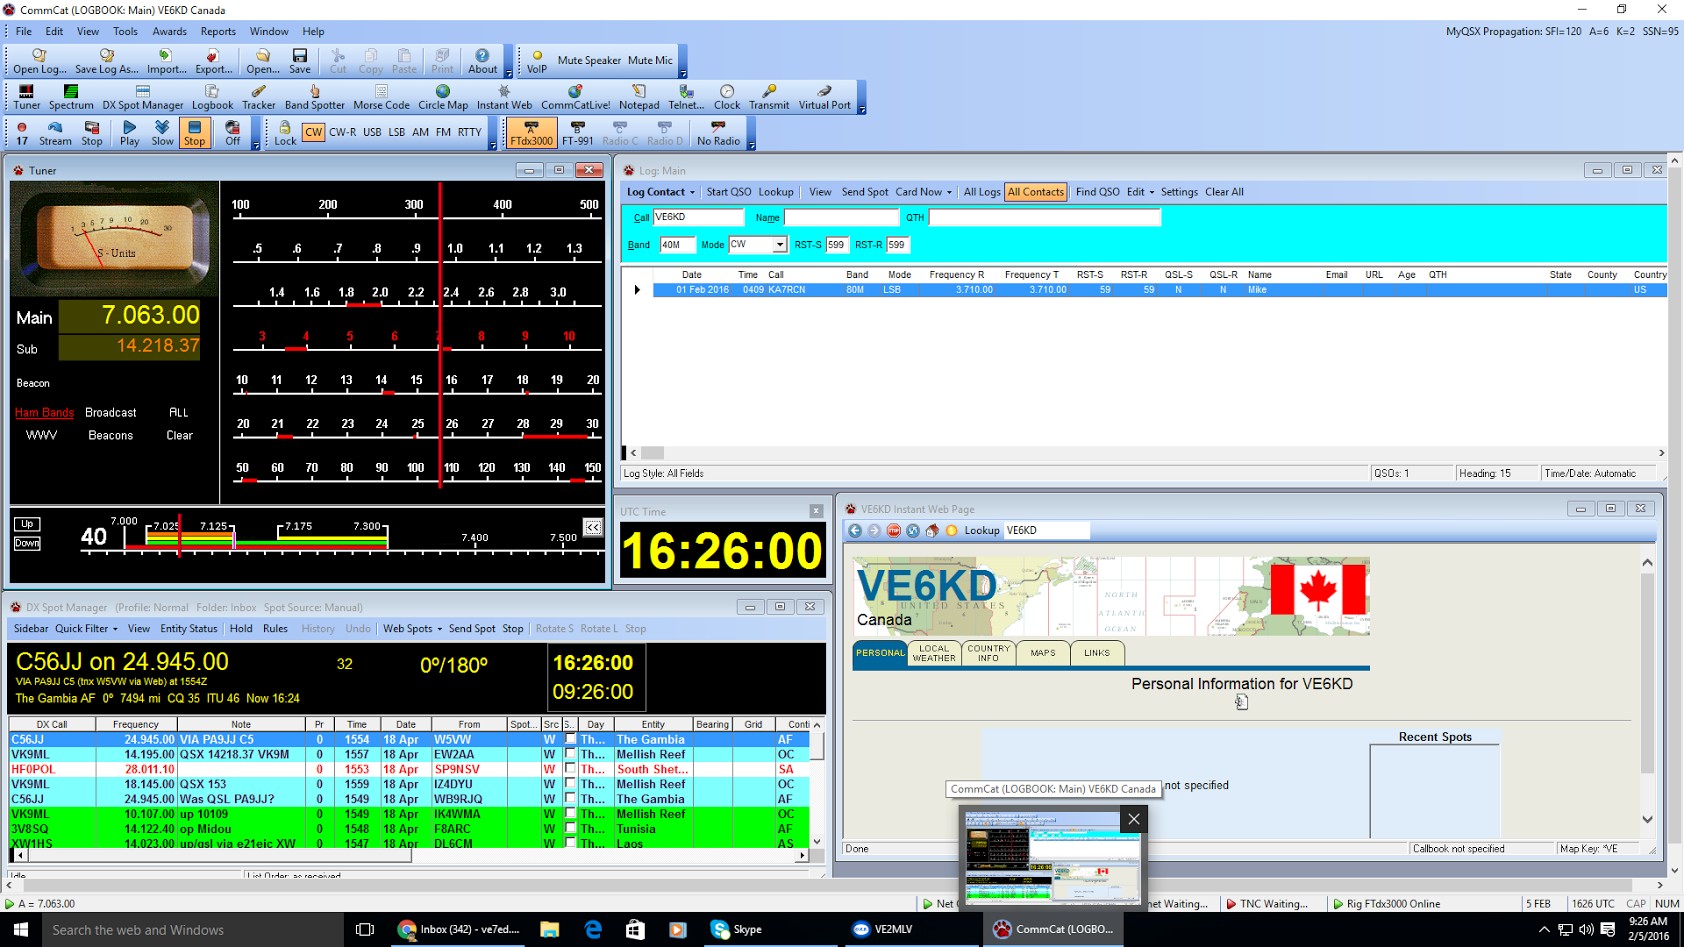Expand the selected log row arrow

point(637,290)
